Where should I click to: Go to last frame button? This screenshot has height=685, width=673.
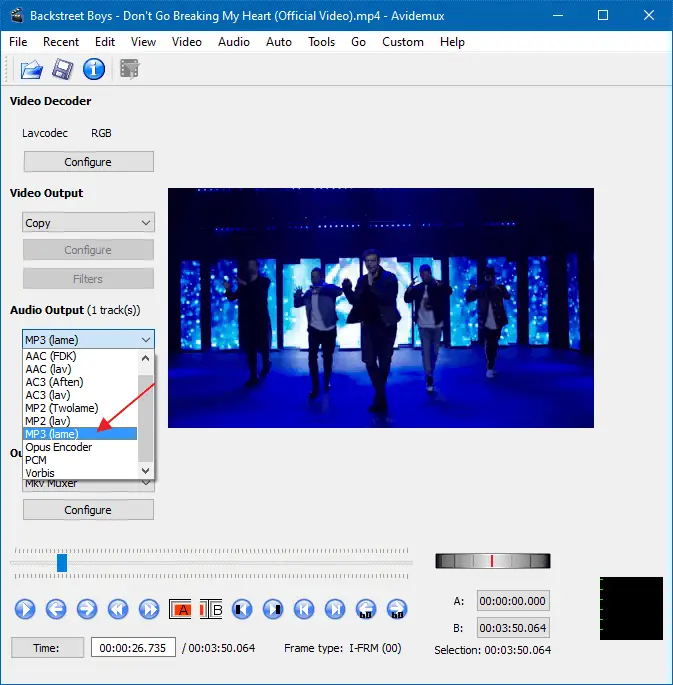[335, 609]
